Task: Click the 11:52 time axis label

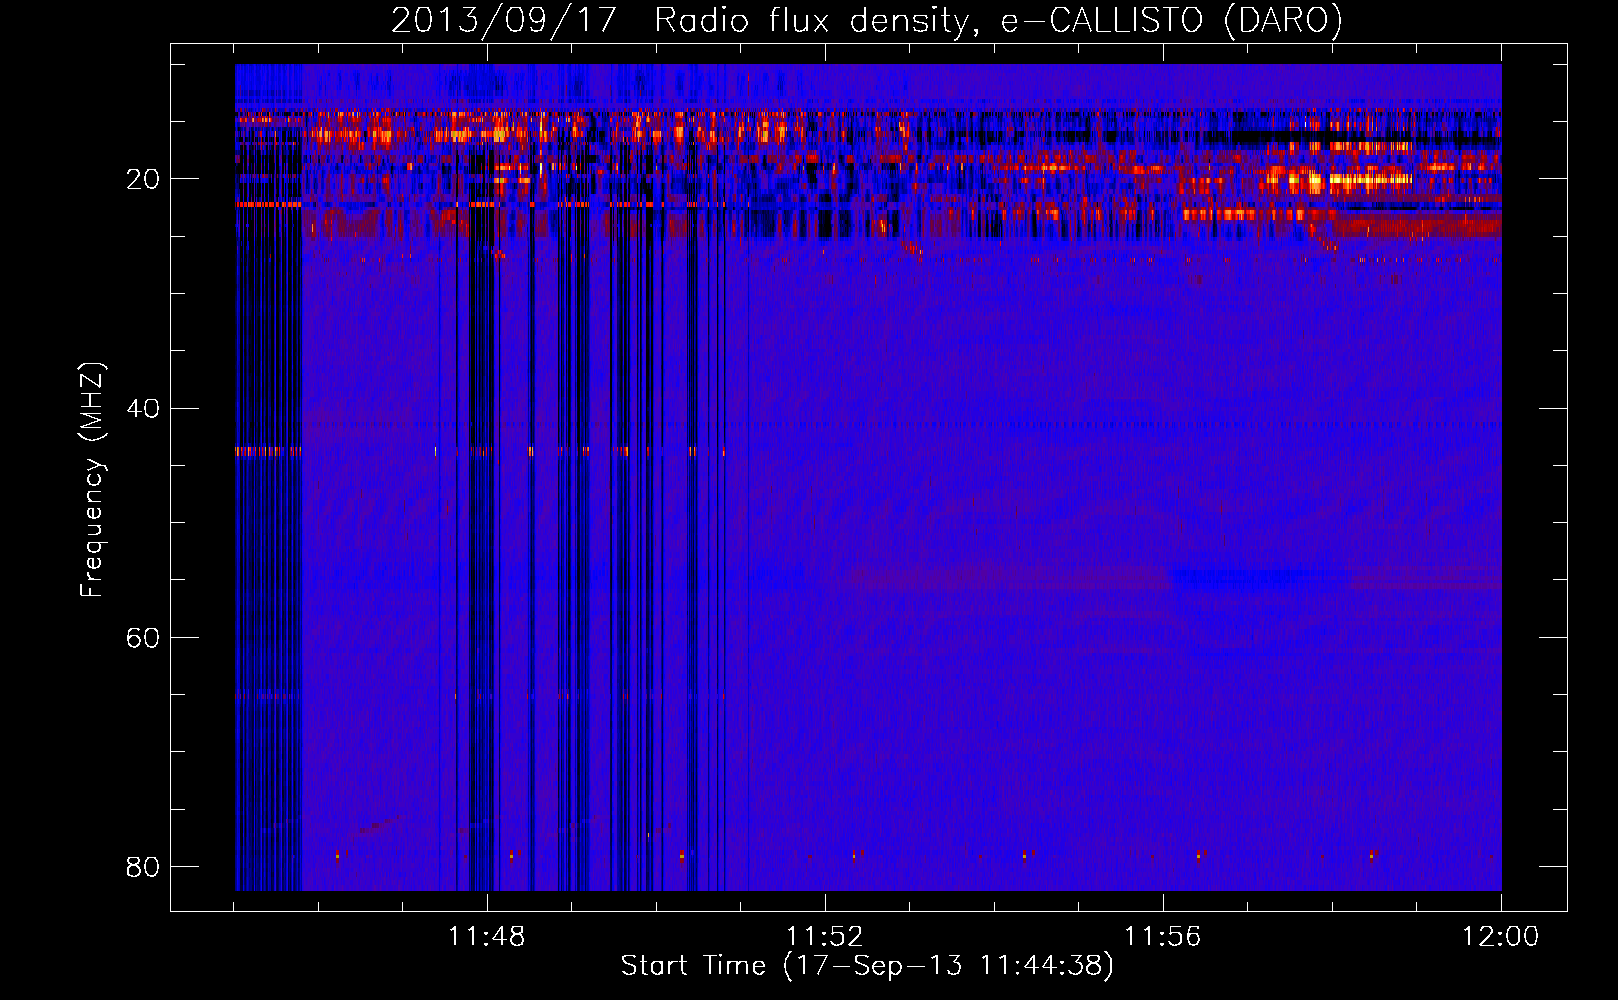Action: (825, 937)
